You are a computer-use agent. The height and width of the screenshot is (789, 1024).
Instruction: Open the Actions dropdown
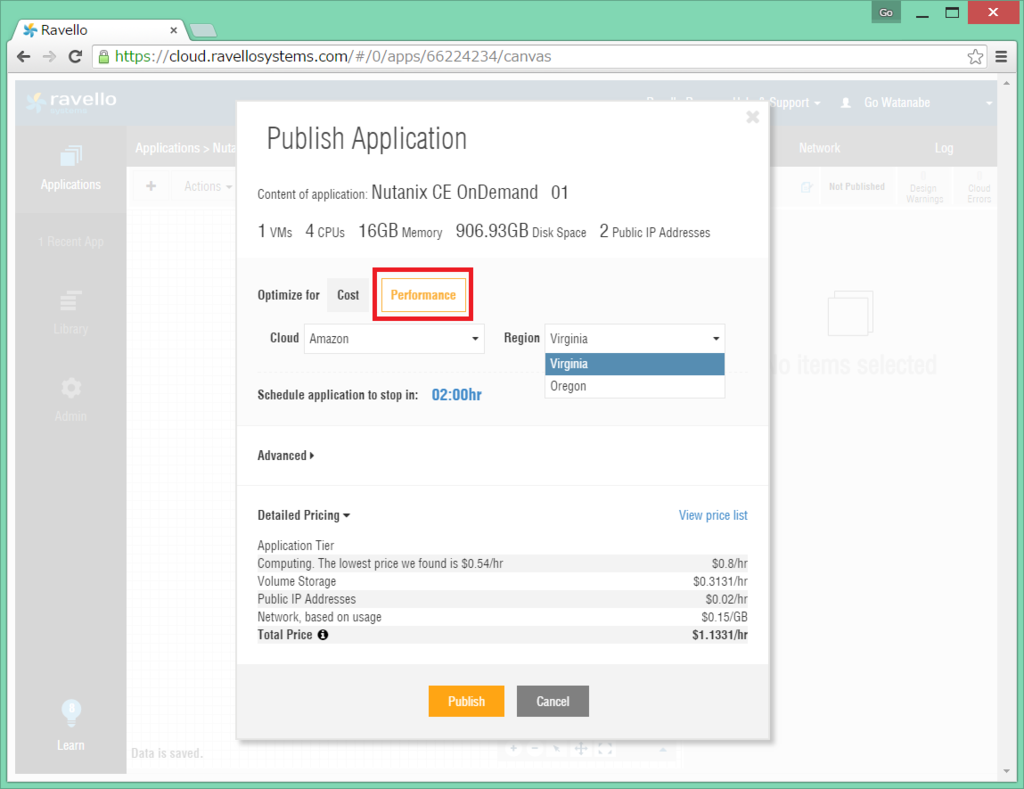point(208,186)
